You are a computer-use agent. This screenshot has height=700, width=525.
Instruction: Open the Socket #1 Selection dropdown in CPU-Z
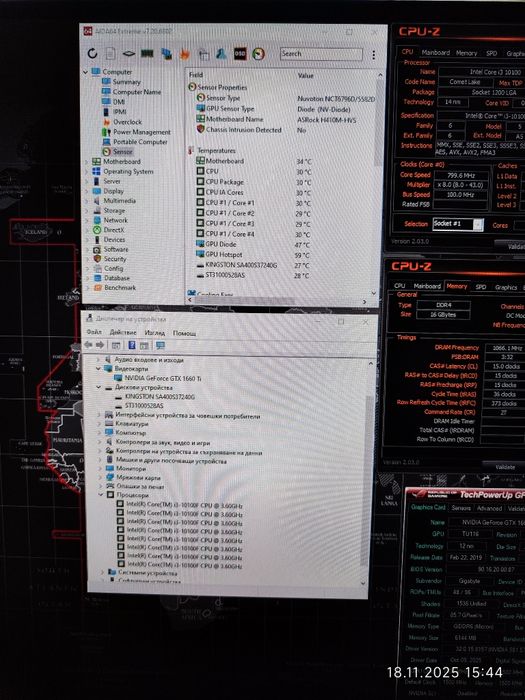pyautogui.click(x=478, y=225)
